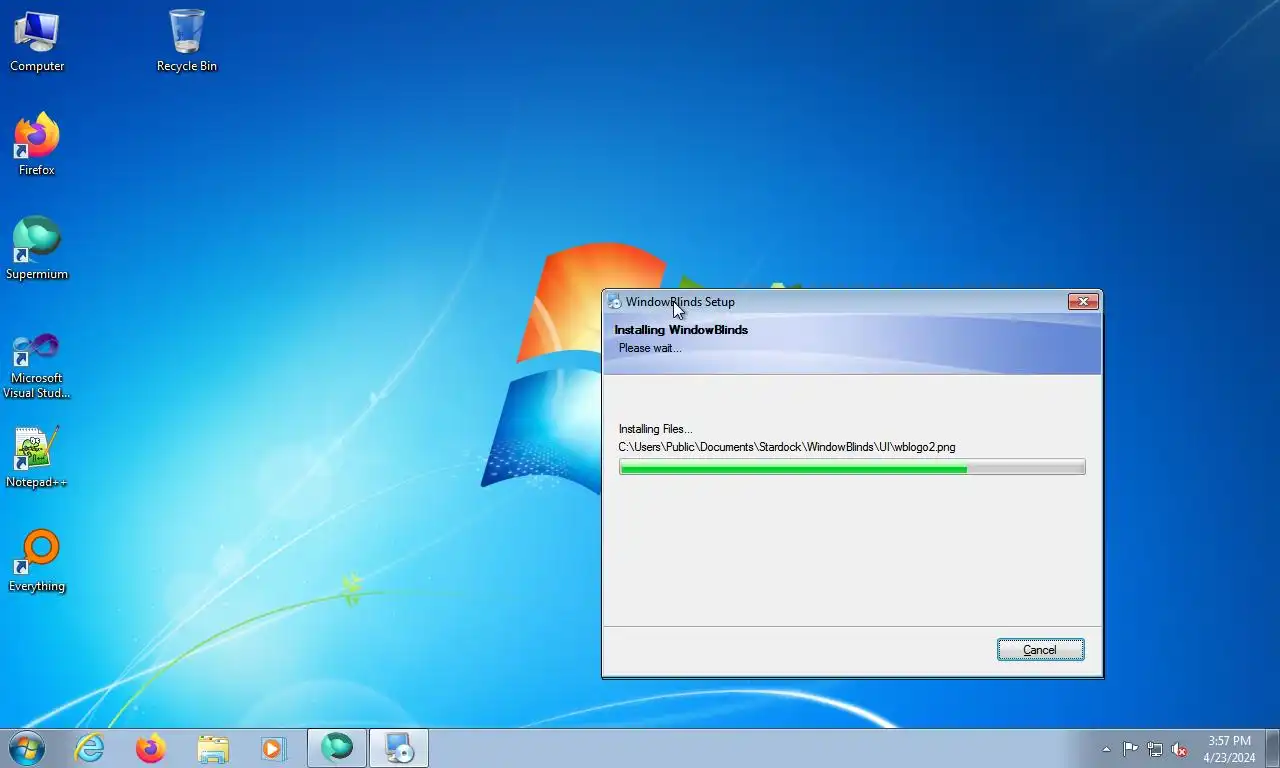Click the "Installing WindowBlinds" heading
1280x768 pixels.
coord(681,330)
